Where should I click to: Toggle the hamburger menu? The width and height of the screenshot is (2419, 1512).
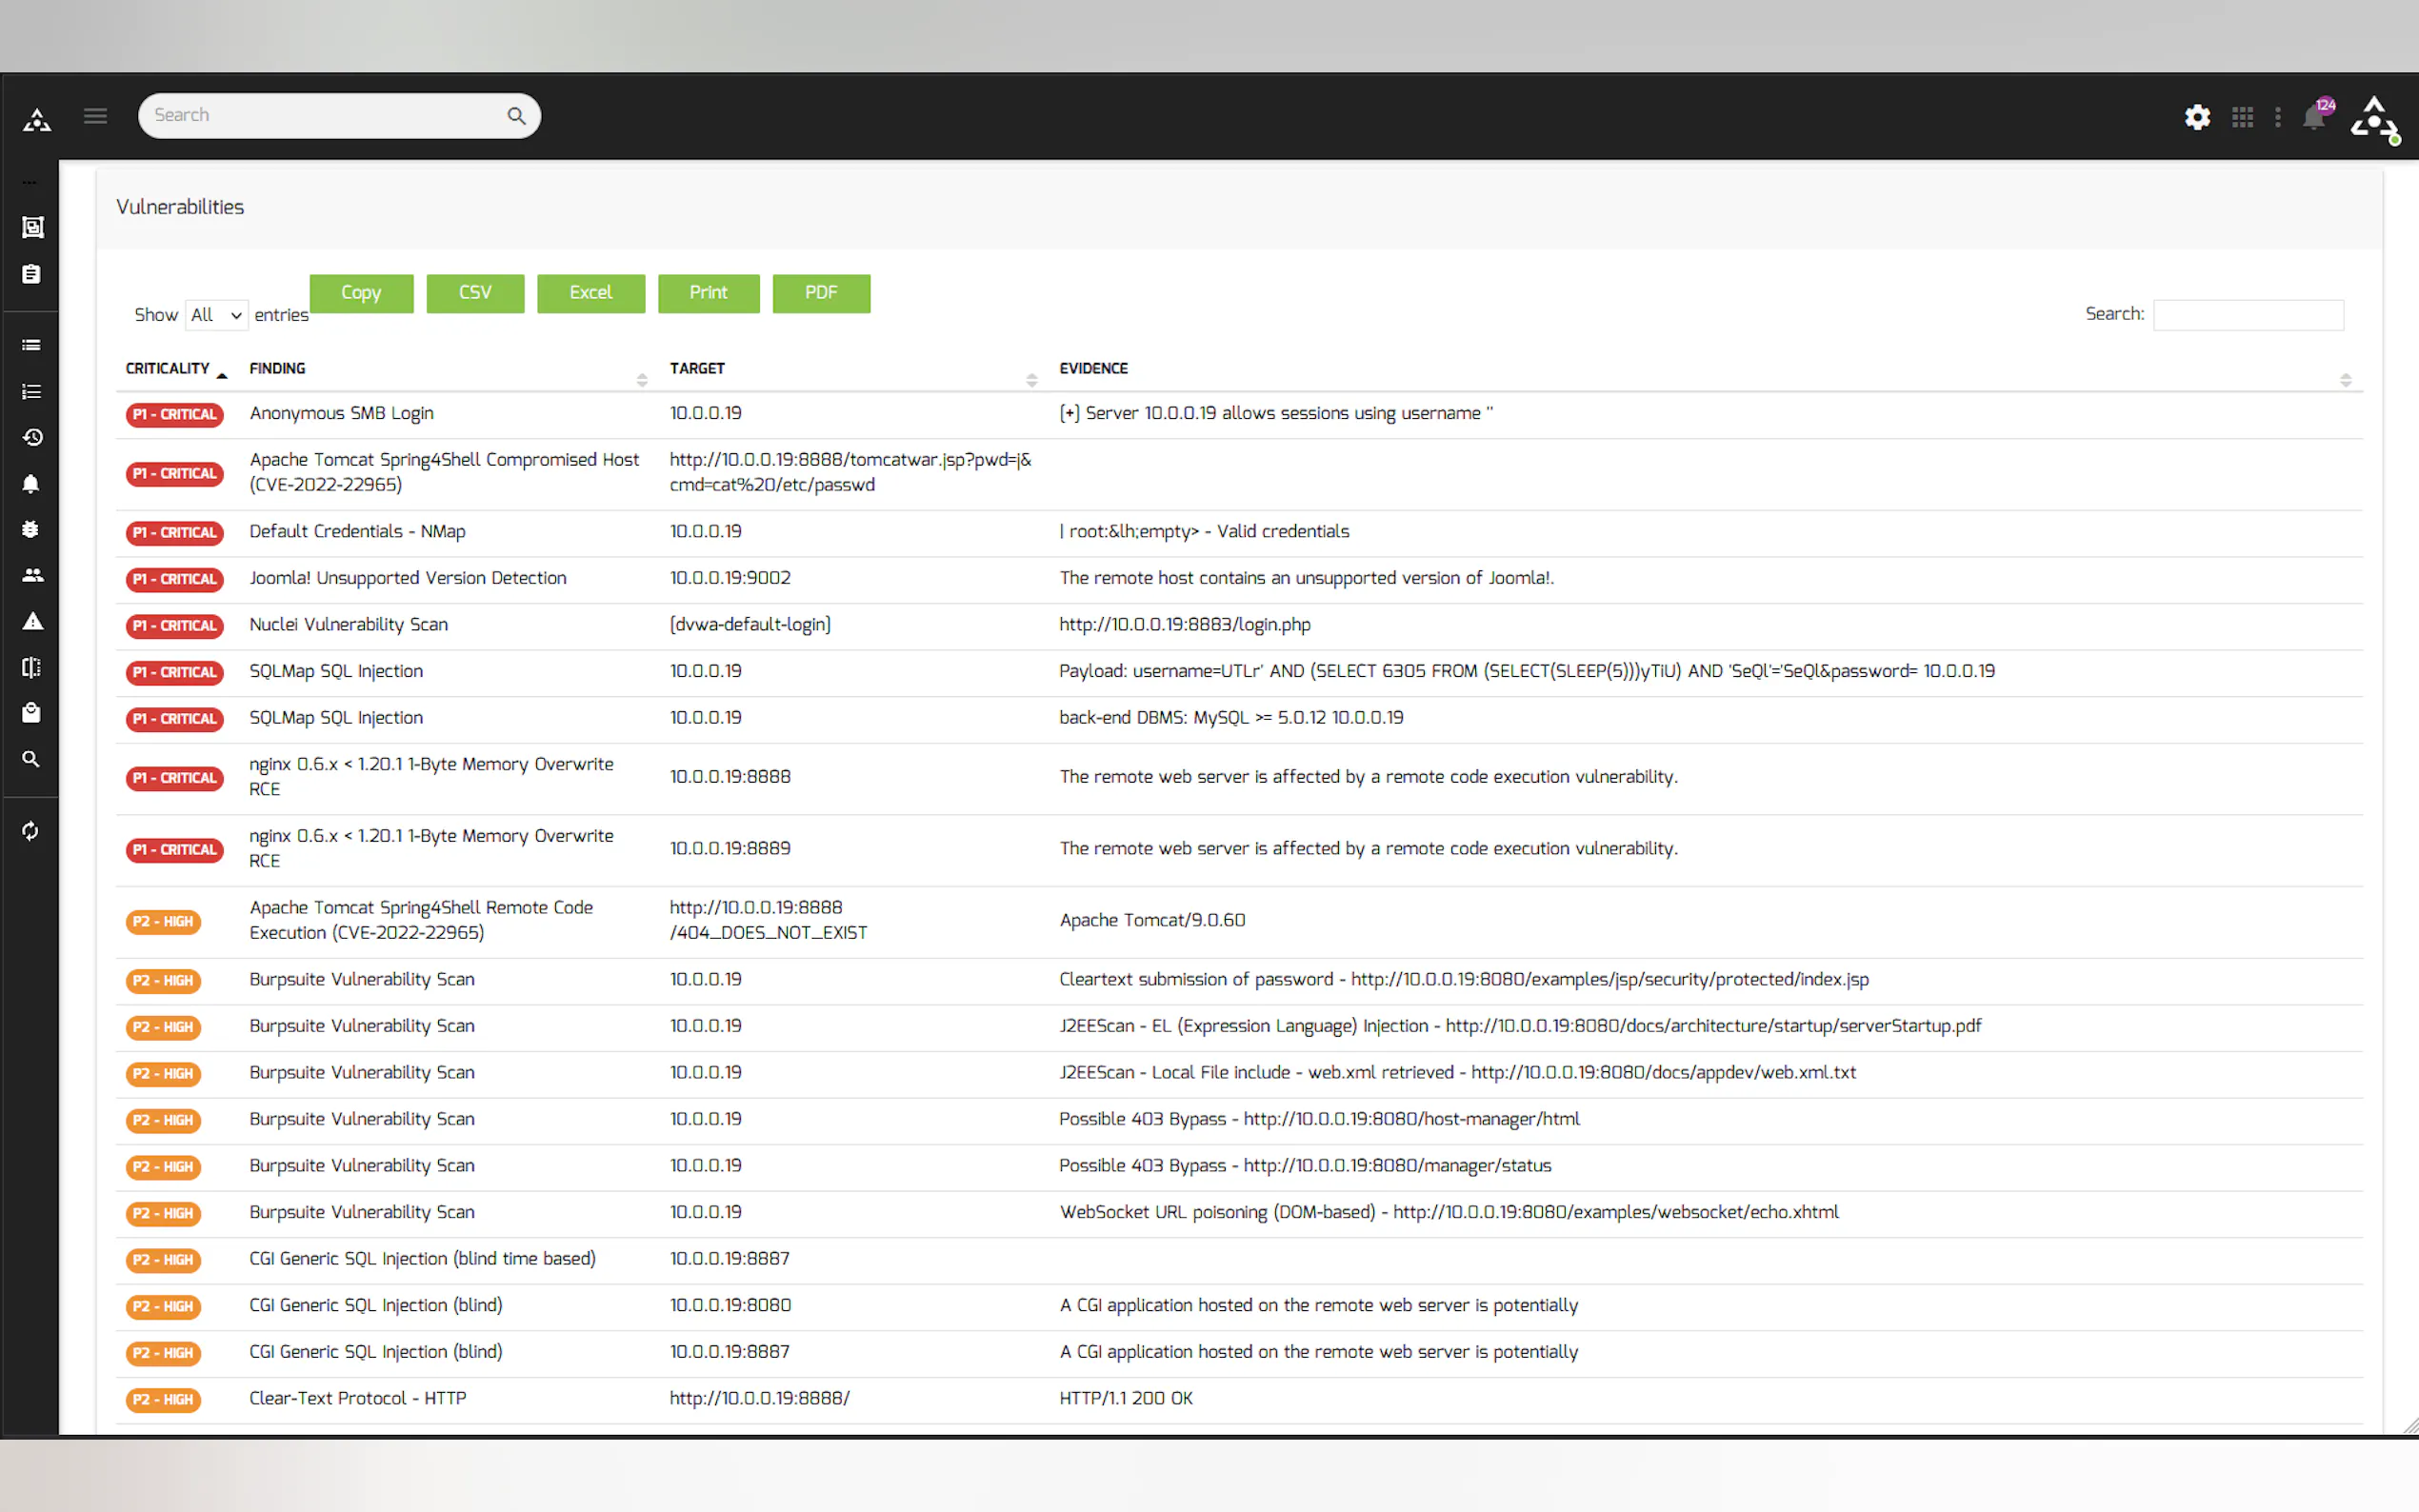tap(95, 116)
